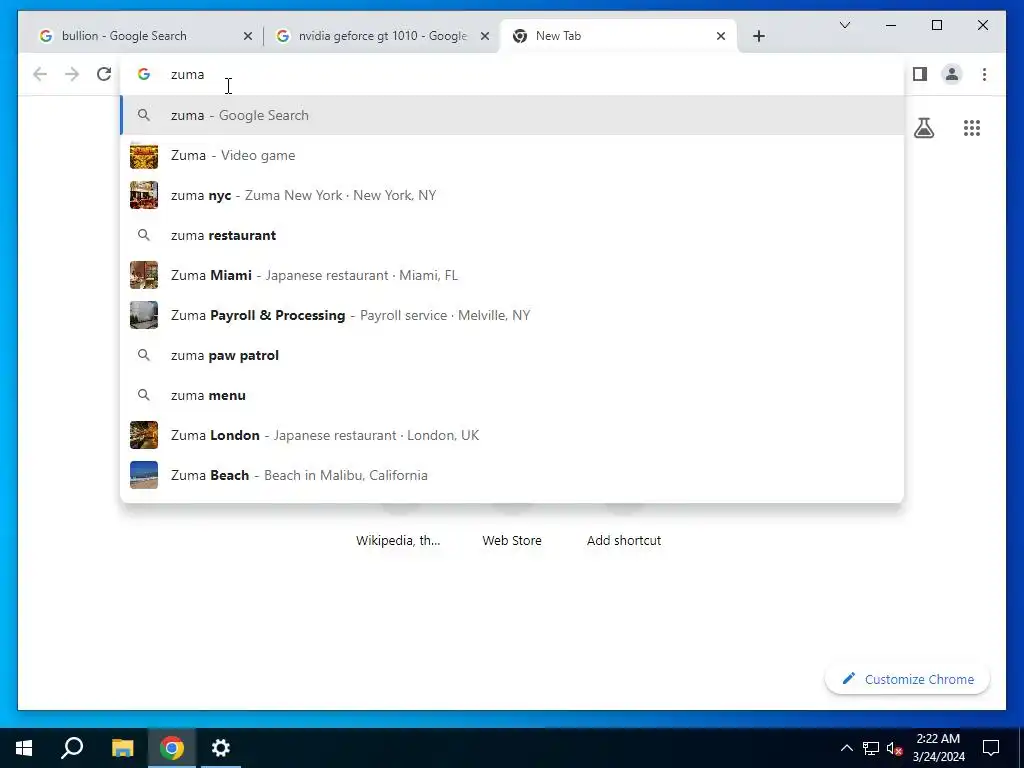Open the Search Labs flask icon
The height and width of the screenshot is (768, 1024).
(x=923, y=128)
